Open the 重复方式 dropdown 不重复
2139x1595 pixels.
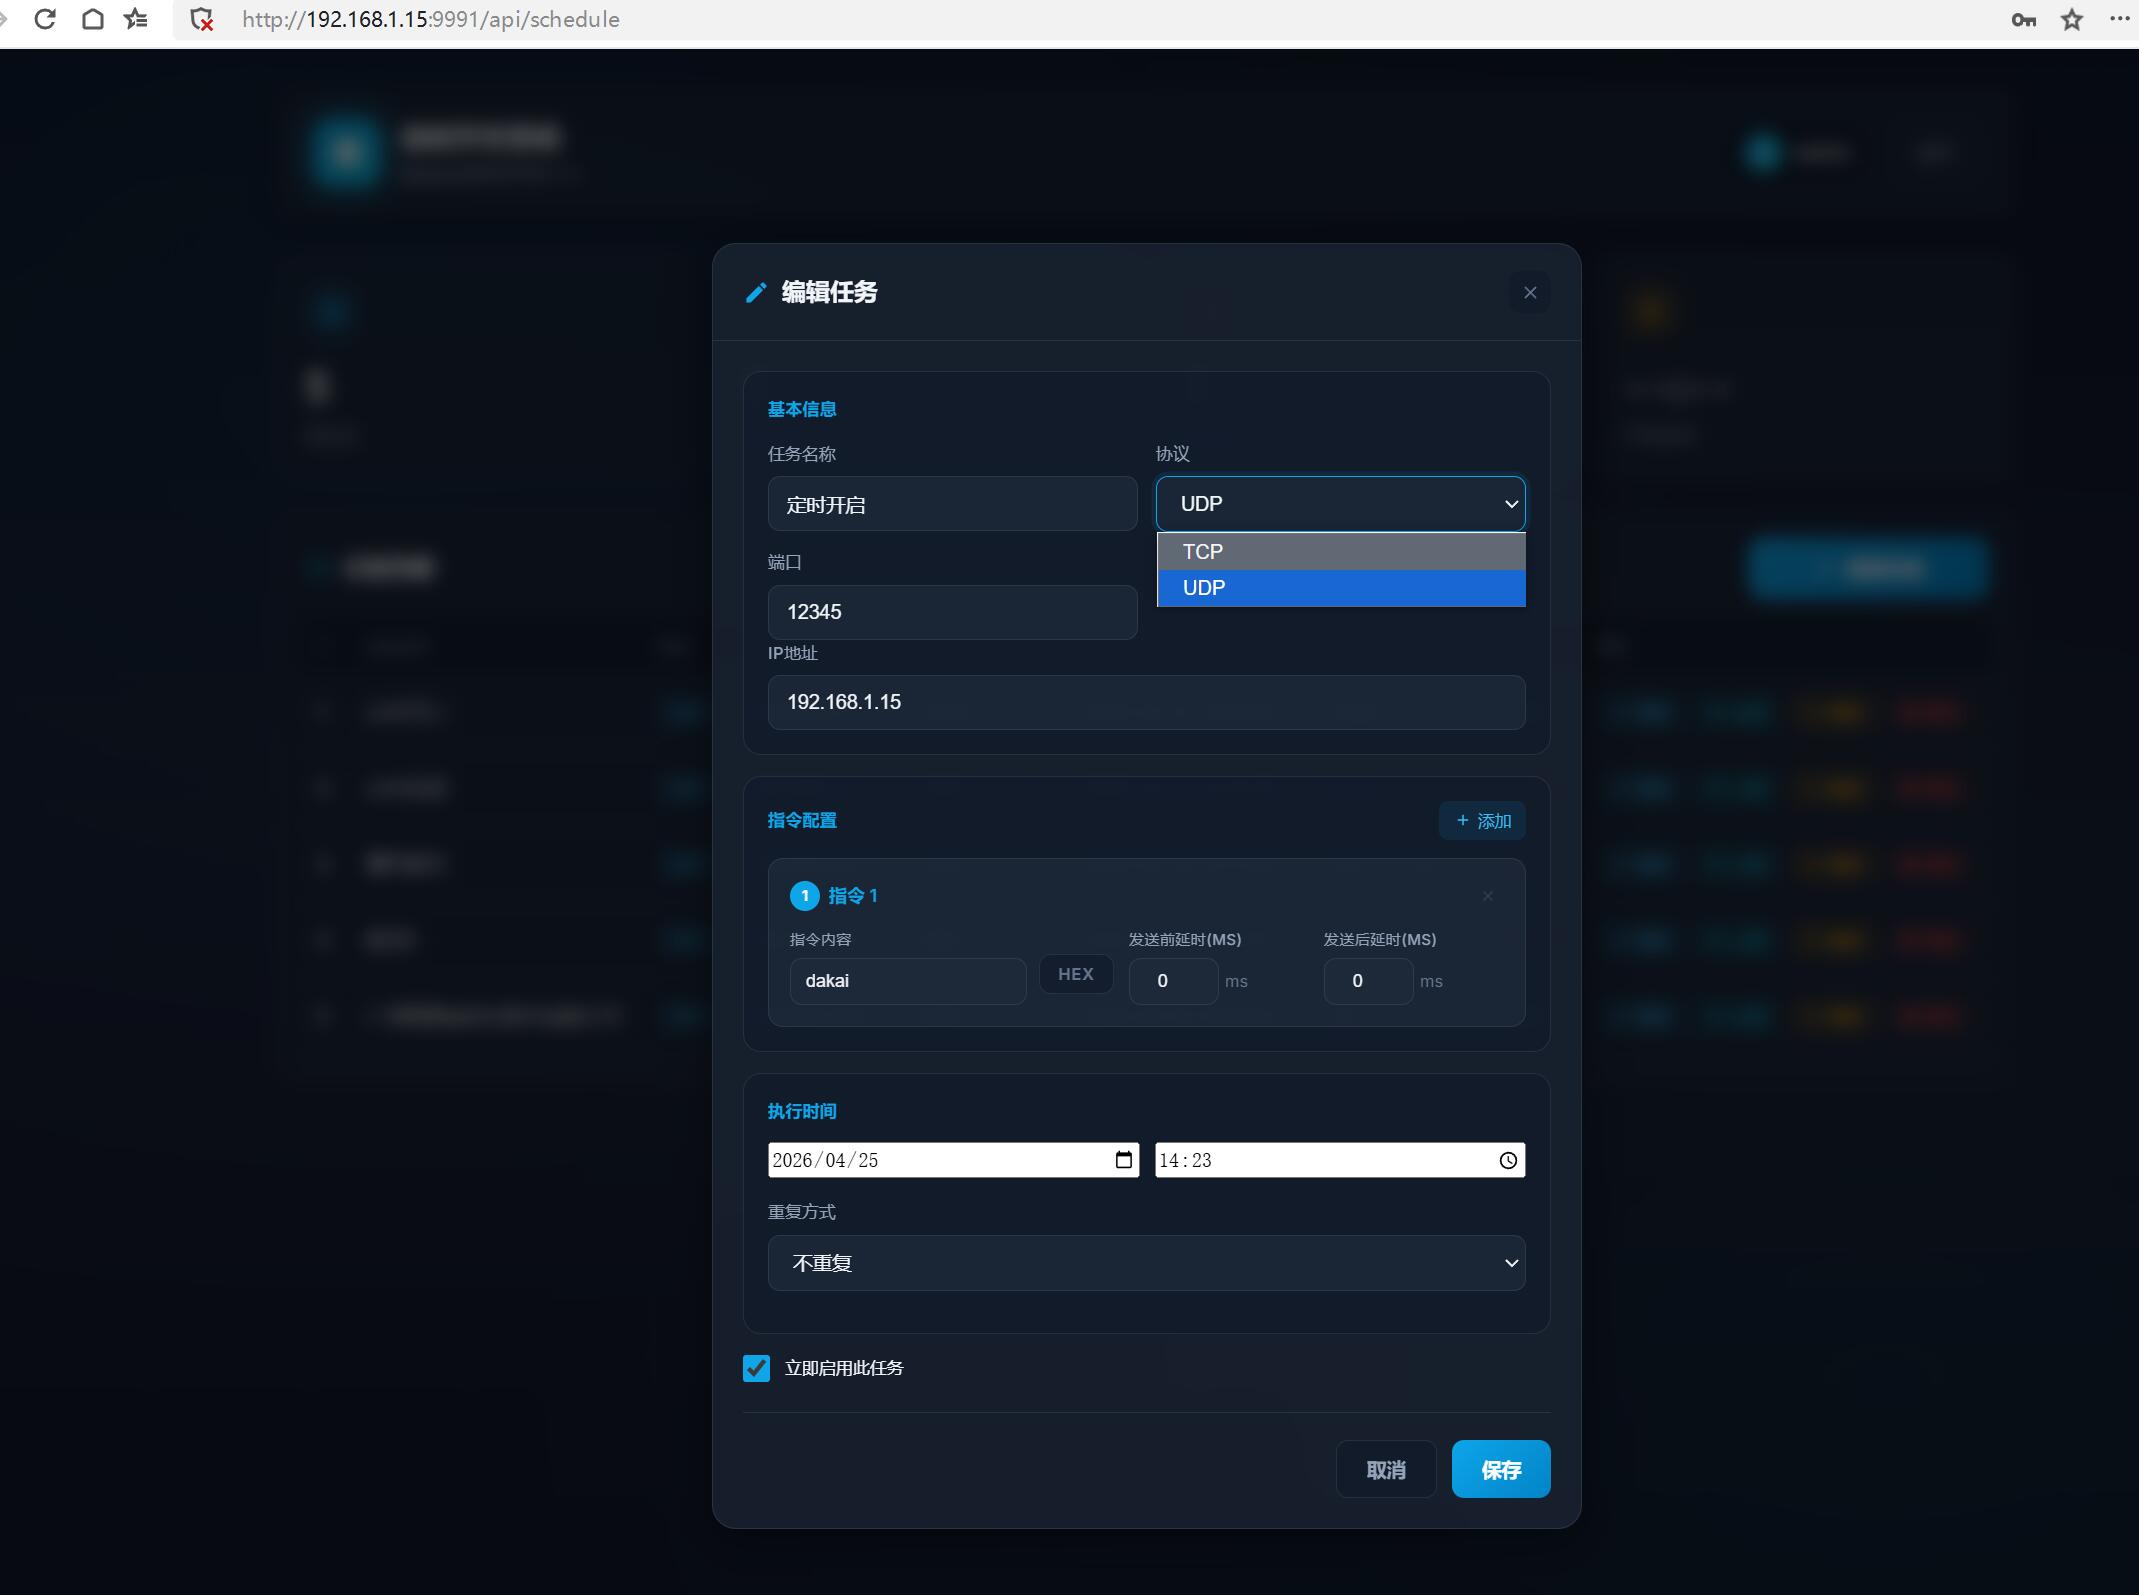click(x=1146, y=1263)
